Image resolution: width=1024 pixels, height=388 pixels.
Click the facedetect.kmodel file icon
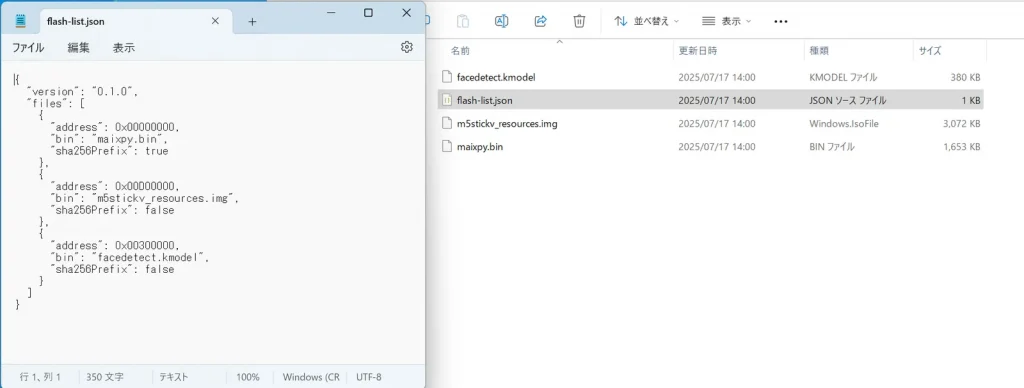point(447,76)
